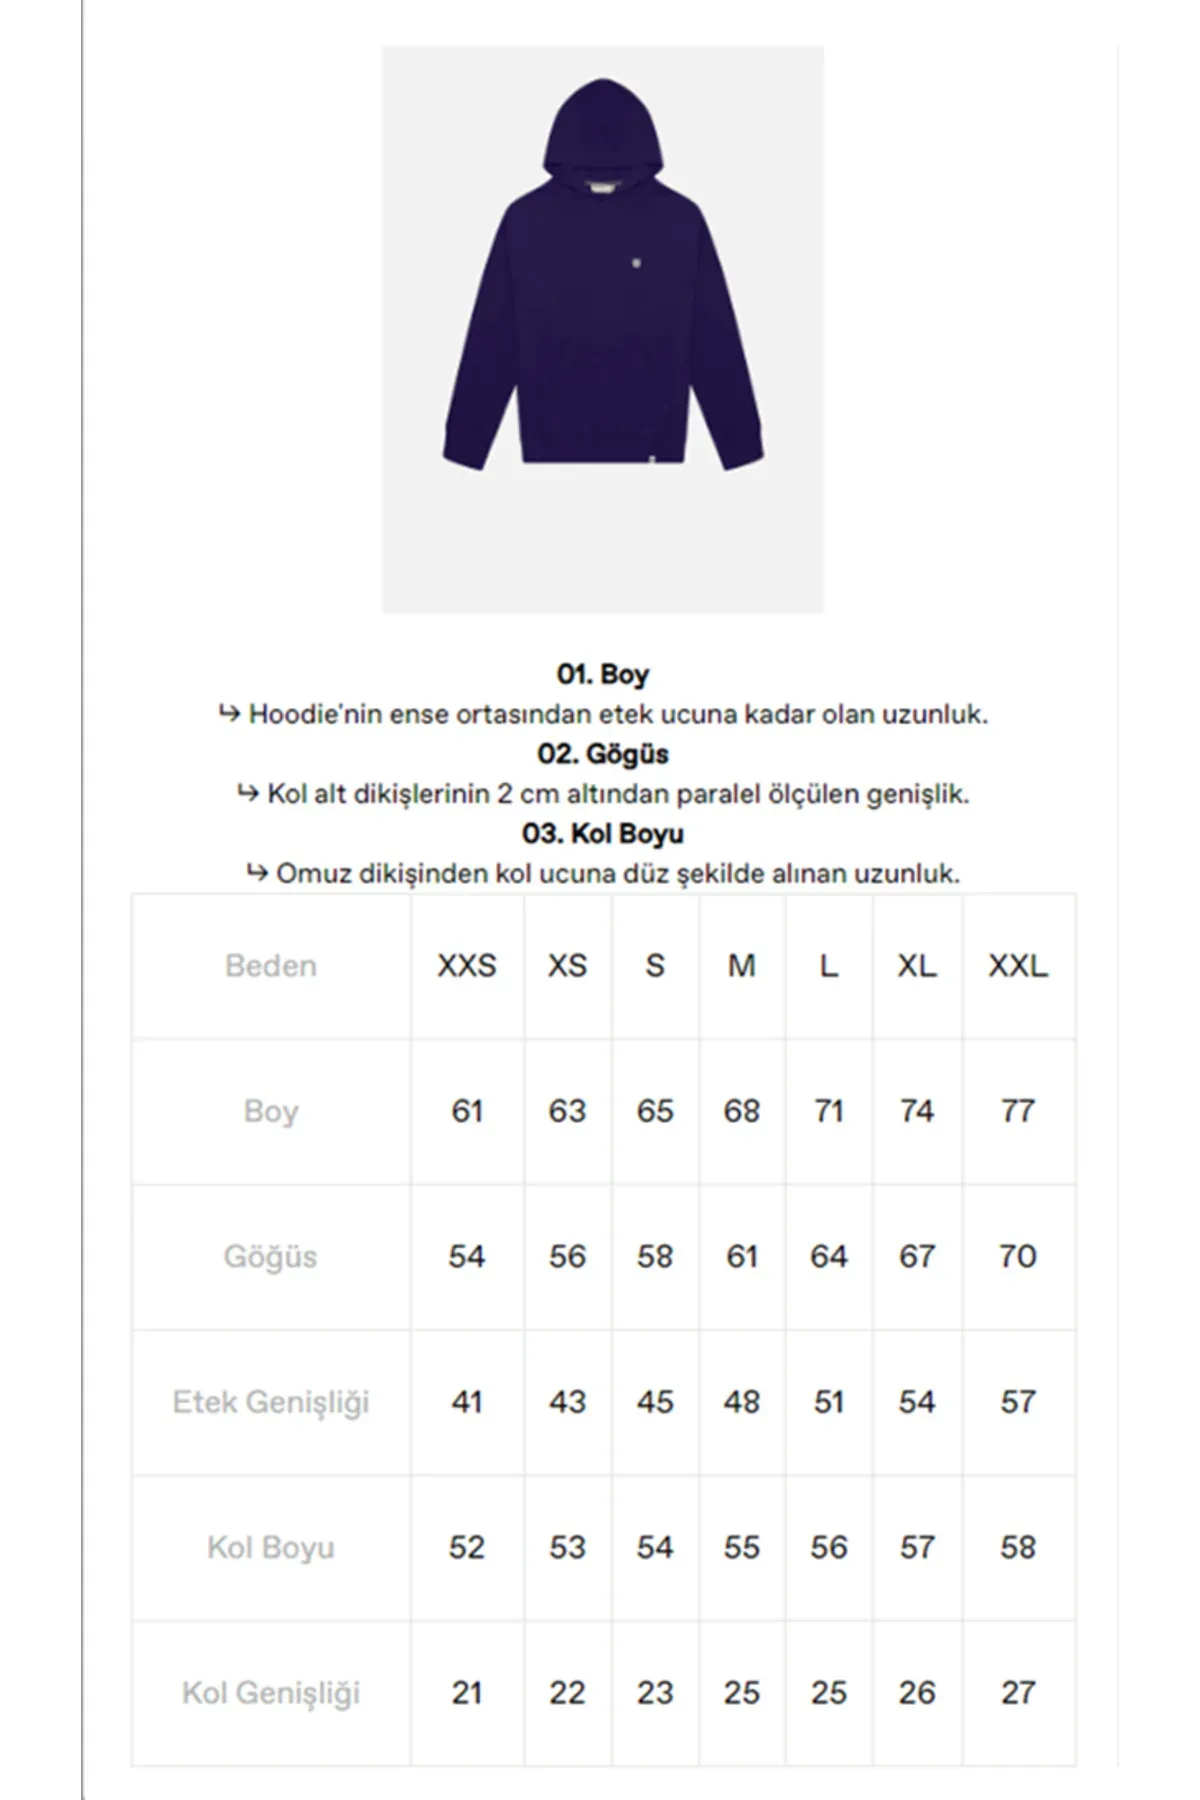1200x1800 pixels.
Task: Click the Kol Genişliği value 21 for XXS
Action: pyautogui.click(x=467, y=1693)
